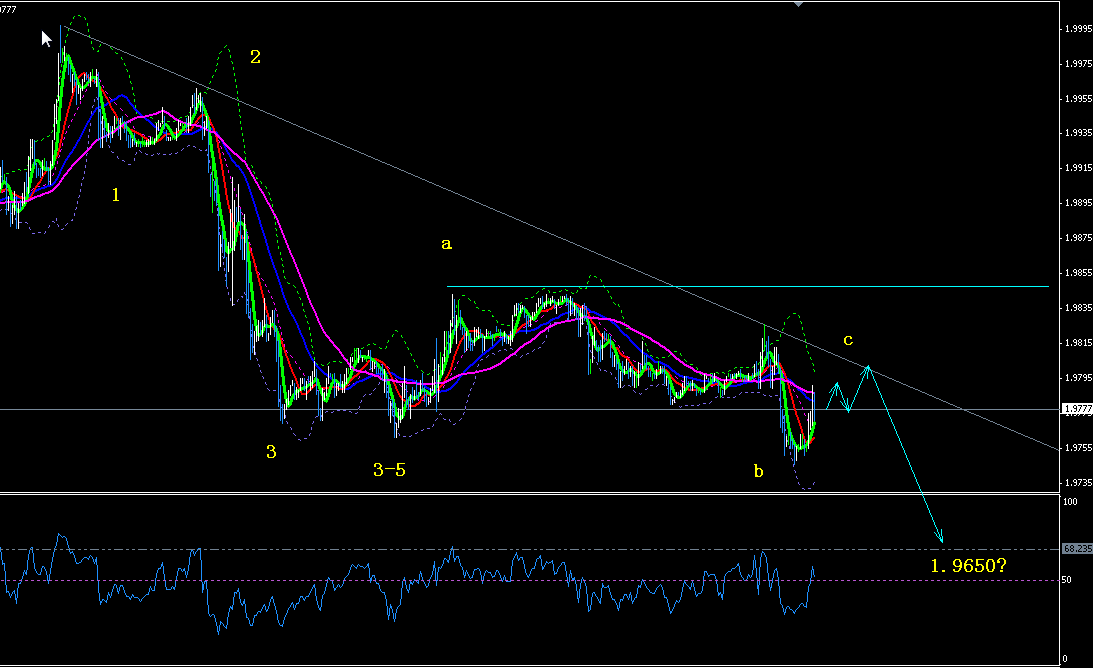The width and height of the screenshot is (1093, 668).
Task: Select the horizontal cyan resistance line
Action: click(748, 287)
